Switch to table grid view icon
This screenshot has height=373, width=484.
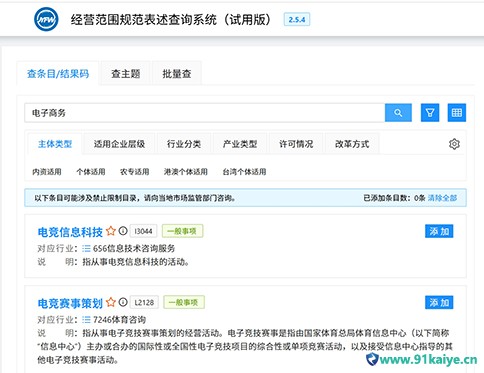pos(456,113)
